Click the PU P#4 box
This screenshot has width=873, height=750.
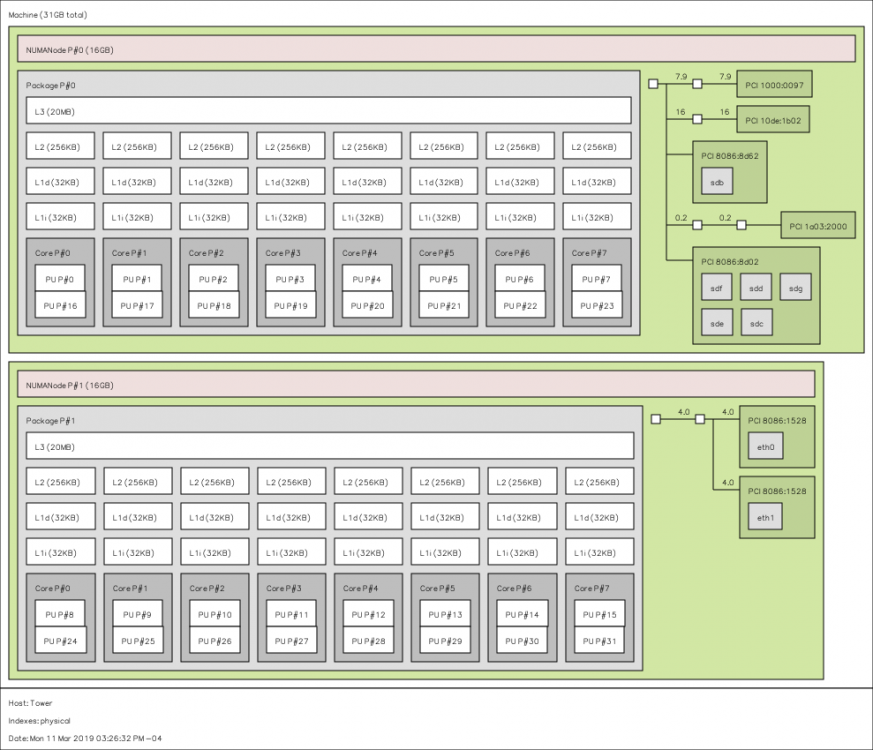coord(367,278)
